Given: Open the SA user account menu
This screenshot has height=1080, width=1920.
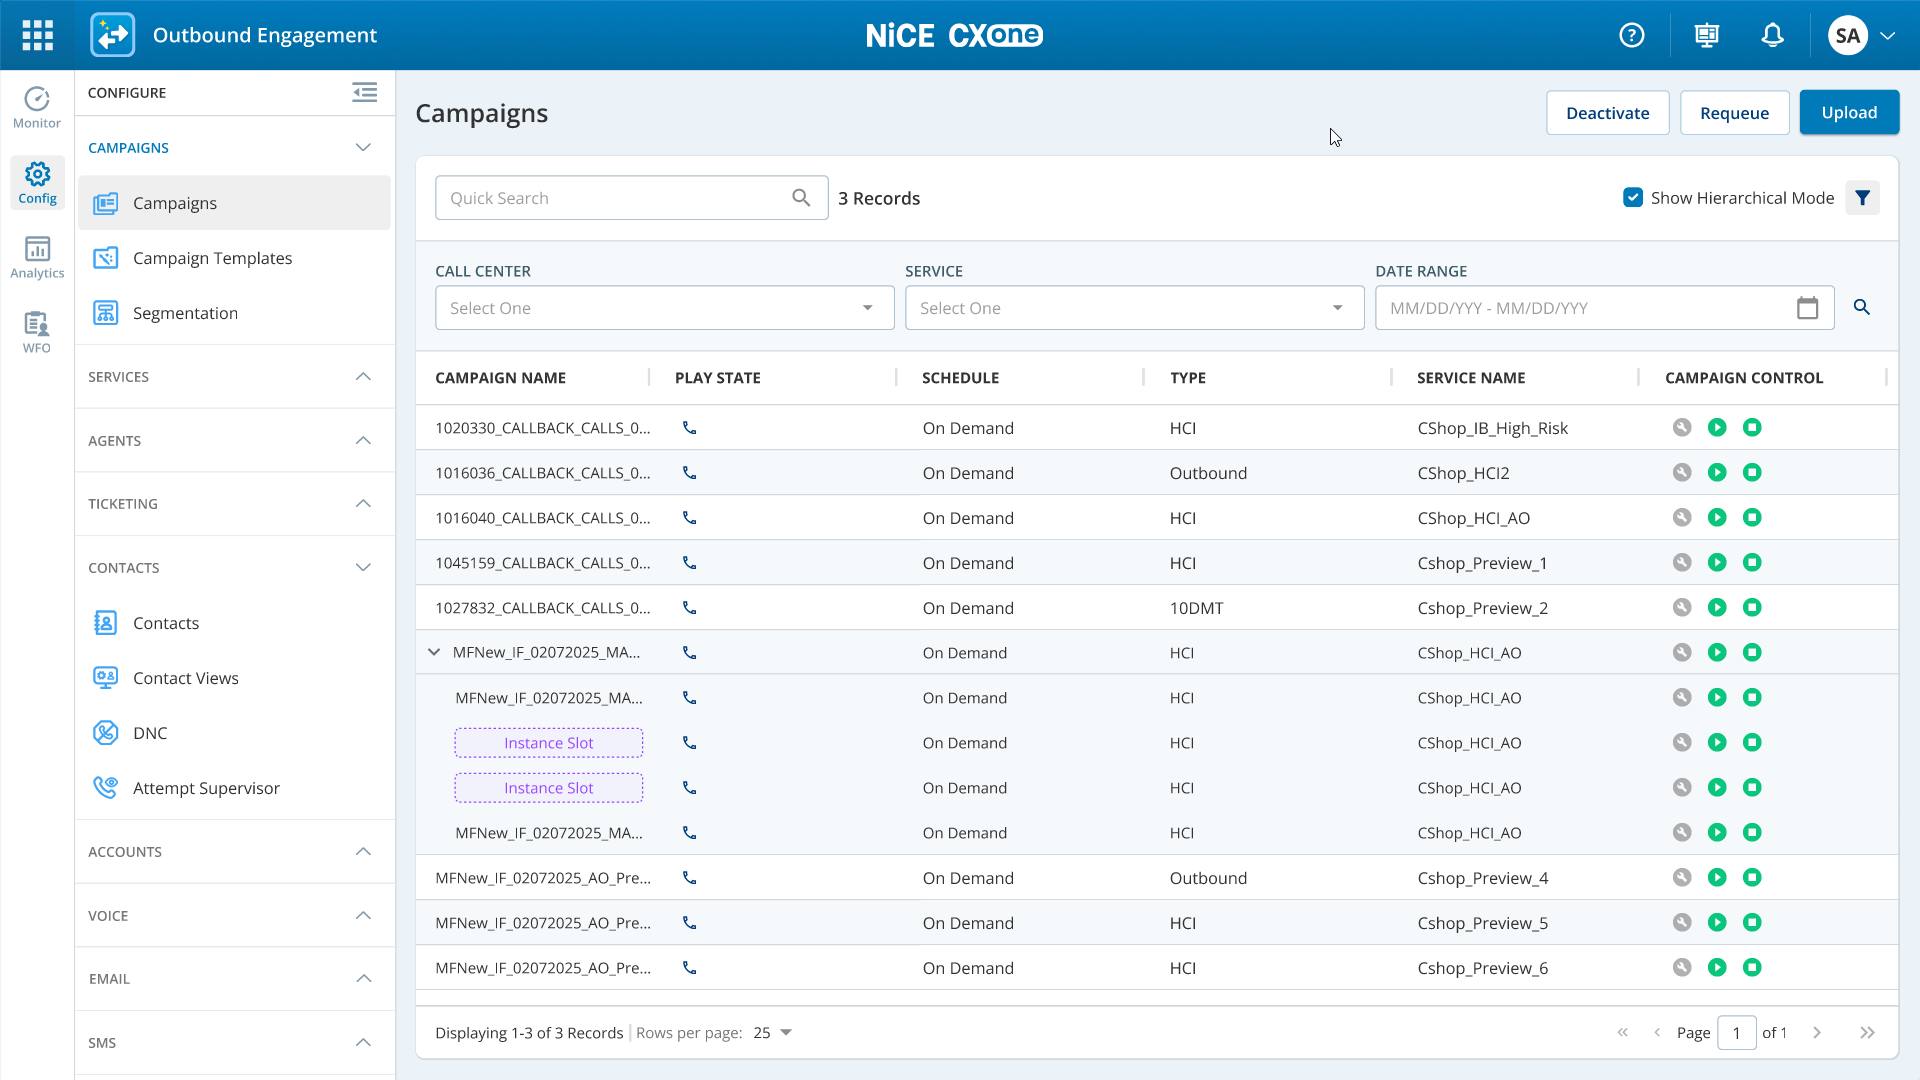Looking at the screenshot, I should (x=1861, y=35).
